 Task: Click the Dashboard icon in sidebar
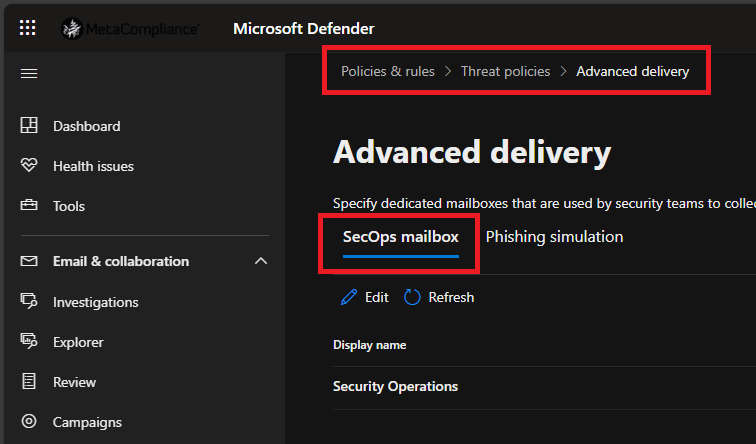coord(29,125)
